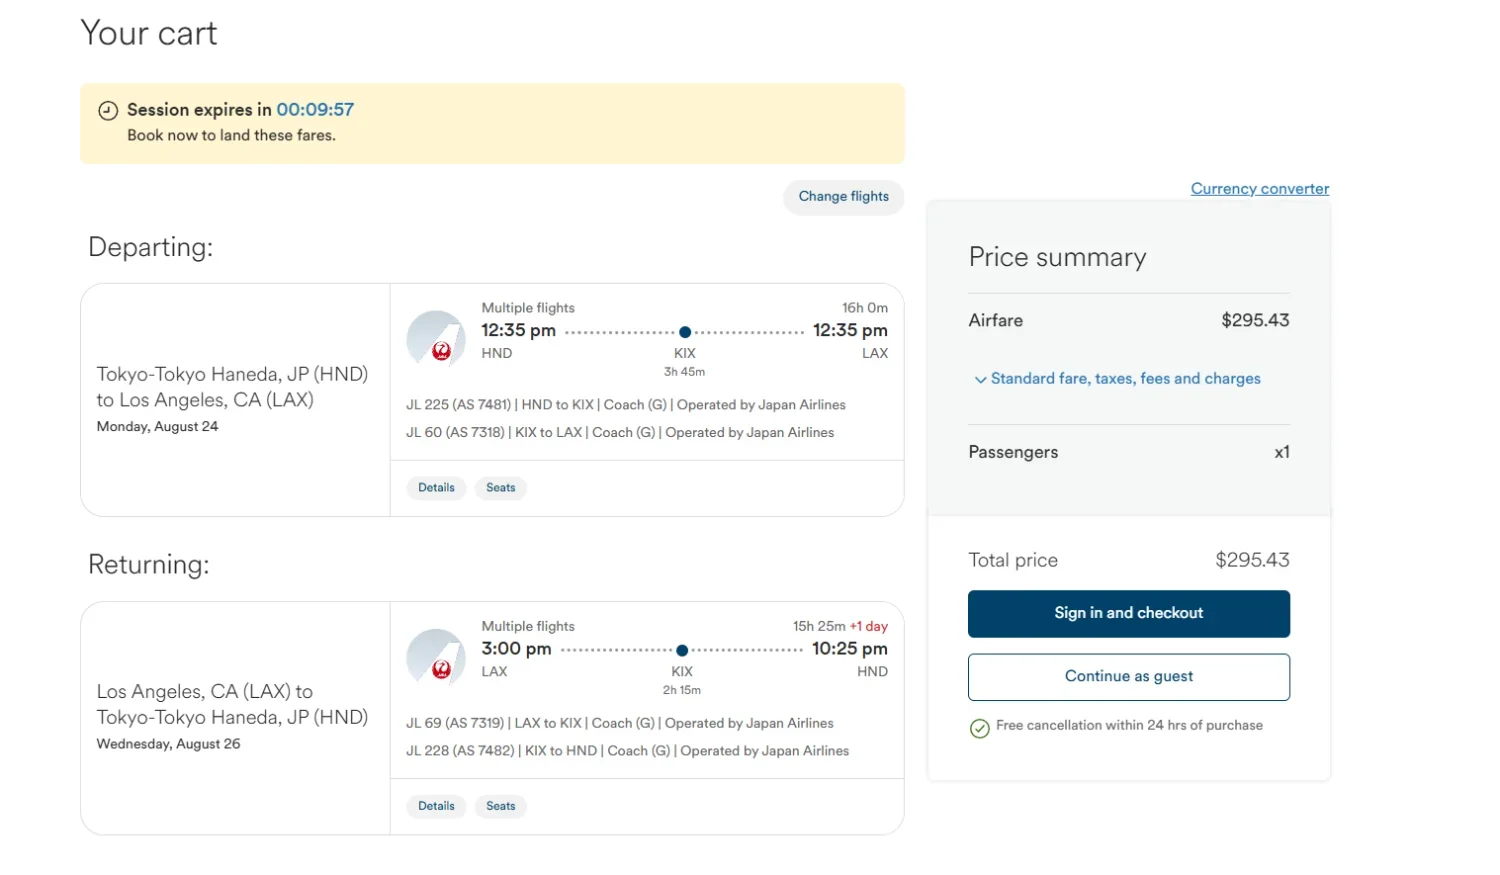The image size is (1500, 875).
Task: Click Sign in and checkout
Action: 1129,614
